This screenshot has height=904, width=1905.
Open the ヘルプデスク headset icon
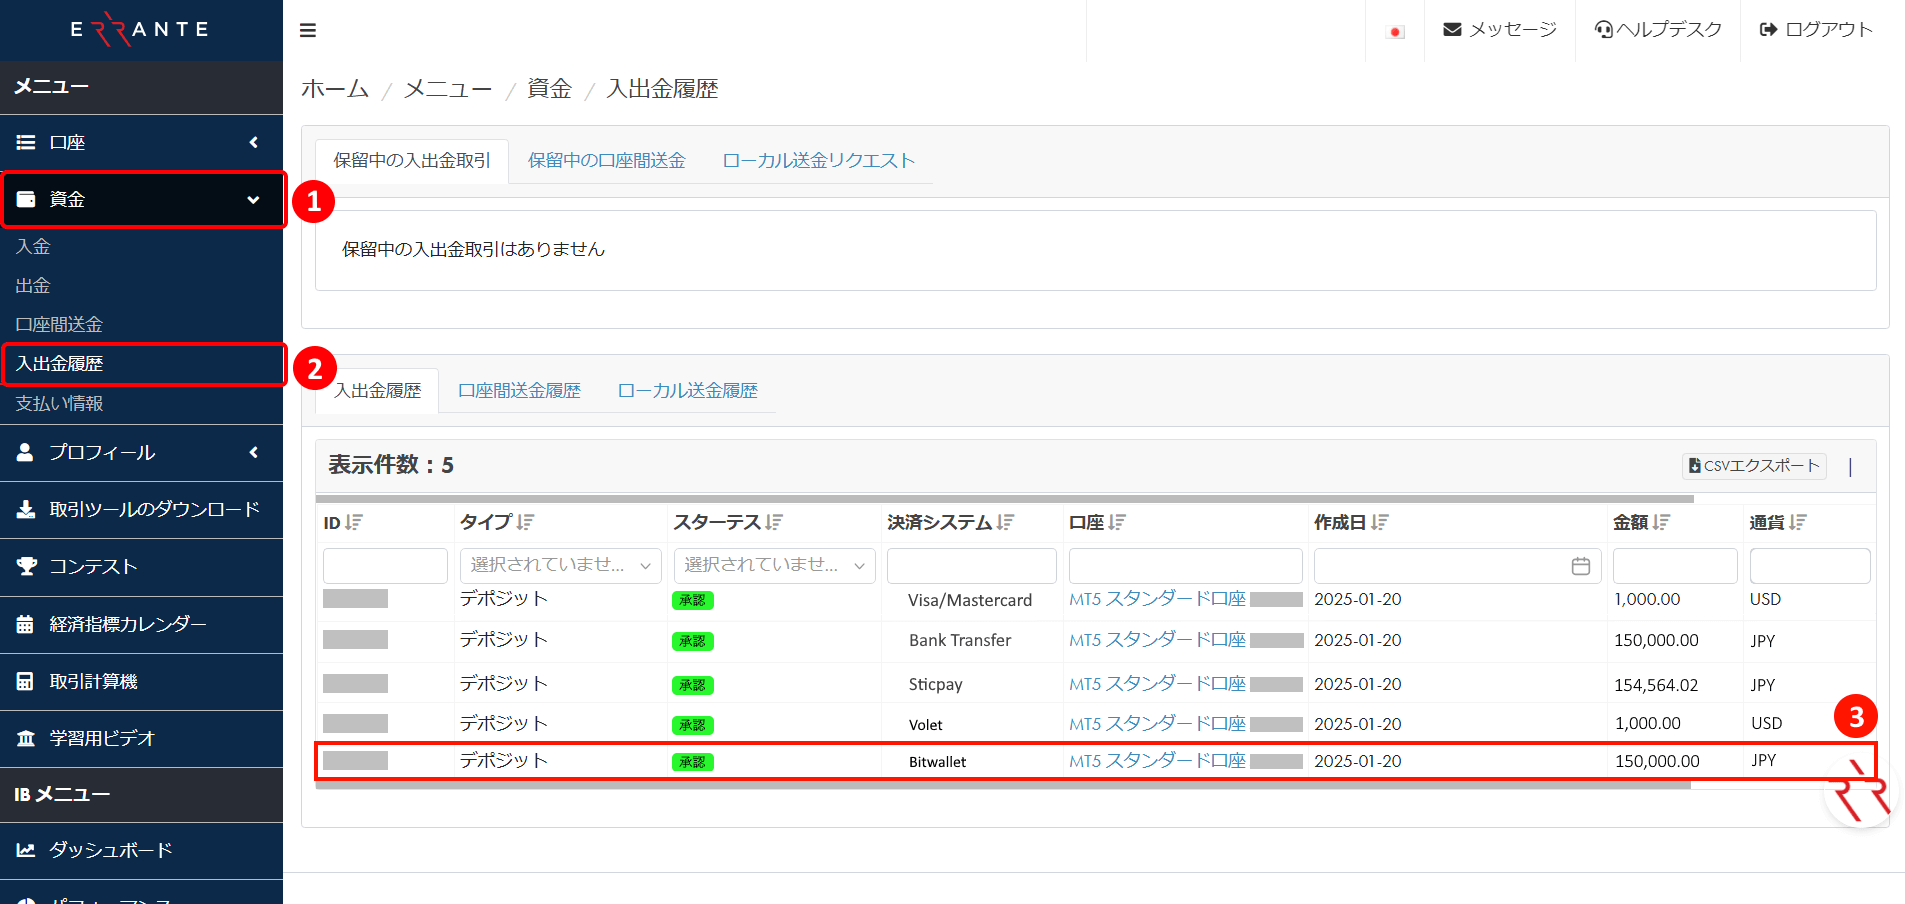(1605, 29)
